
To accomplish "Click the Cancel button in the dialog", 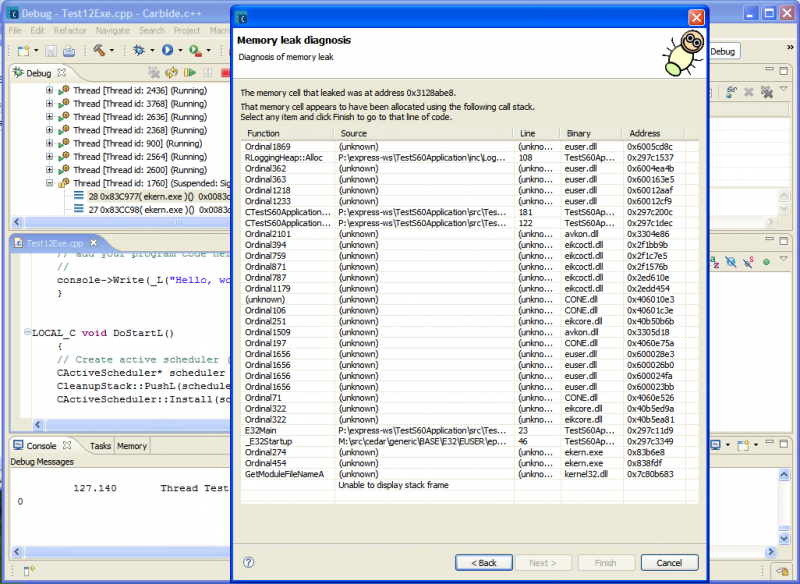I will (669, 563).
